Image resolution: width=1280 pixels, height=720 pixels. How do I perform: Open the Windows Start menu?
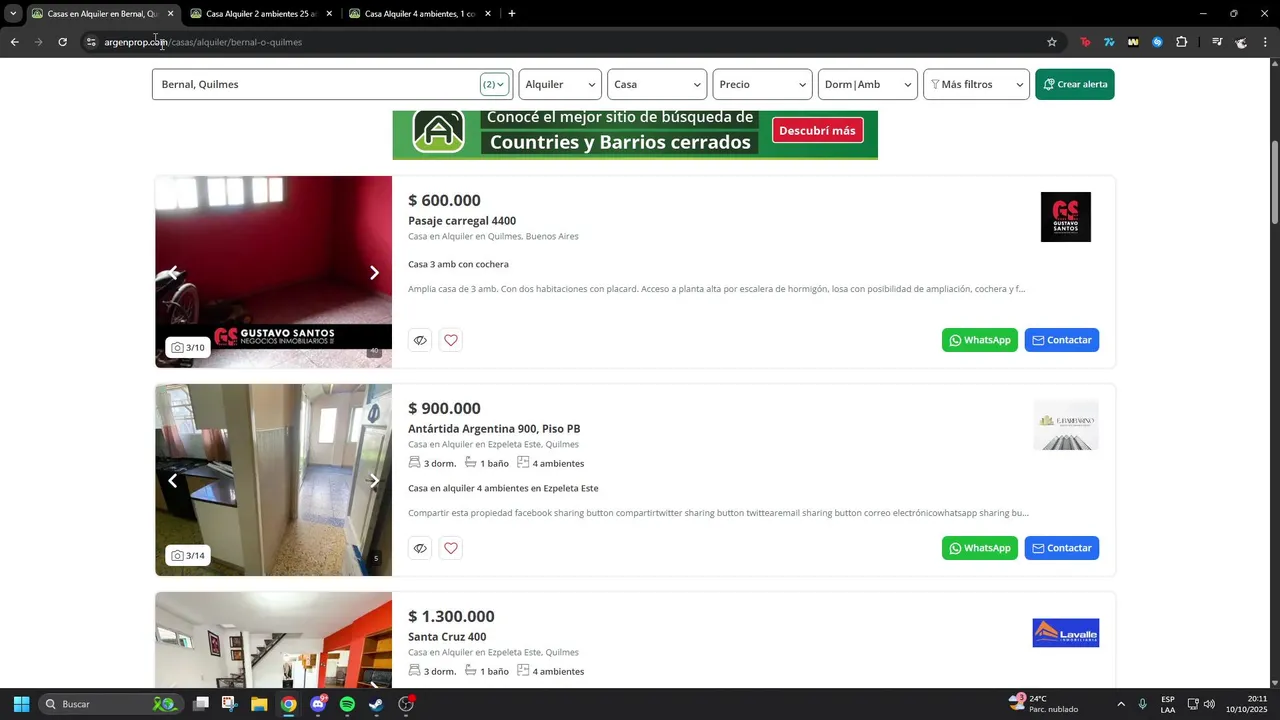[21, 704]
